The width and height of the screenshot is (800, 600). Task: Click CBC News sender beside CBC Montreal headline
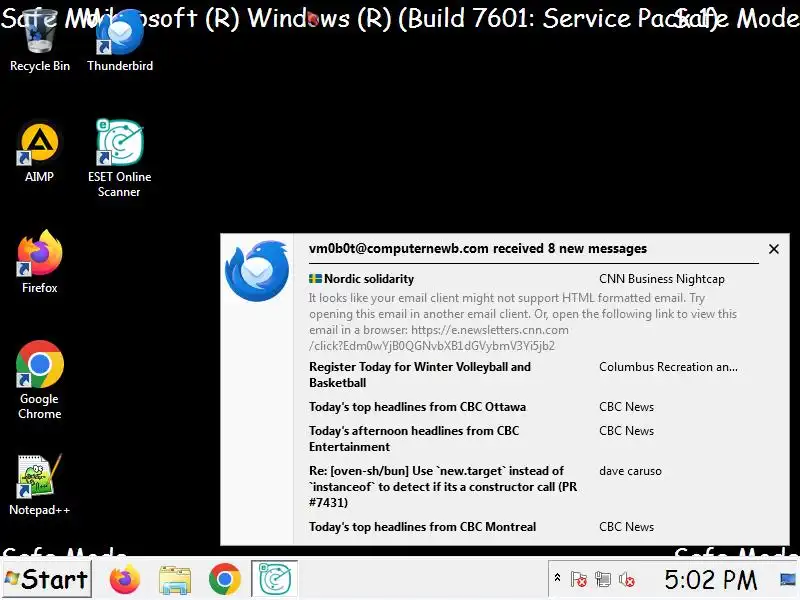[627, 527]
